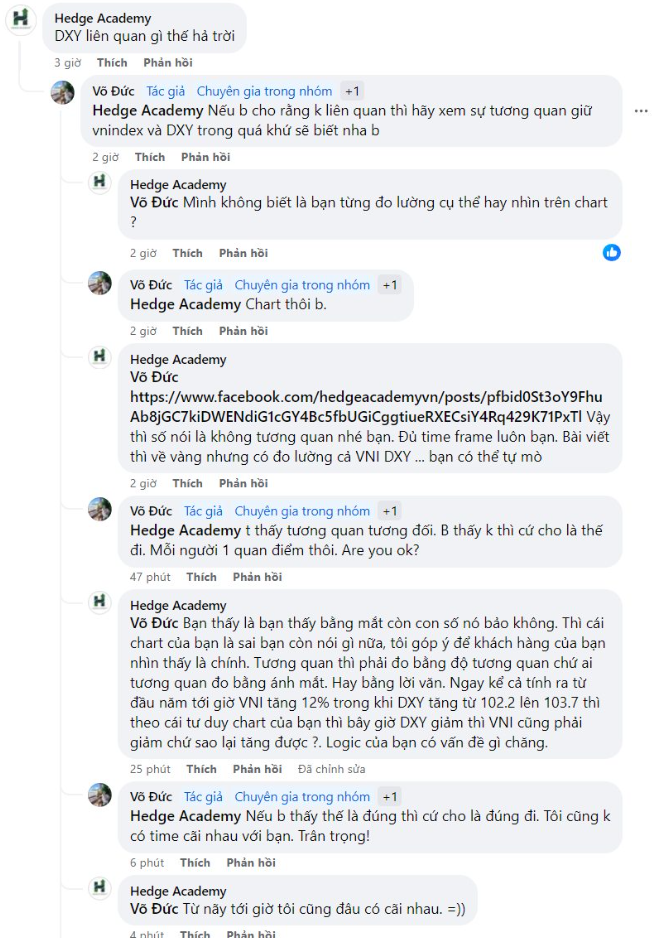Open the hedgeacademyvn Facebook post link
The image size is (653, 938).
point(366,405)
